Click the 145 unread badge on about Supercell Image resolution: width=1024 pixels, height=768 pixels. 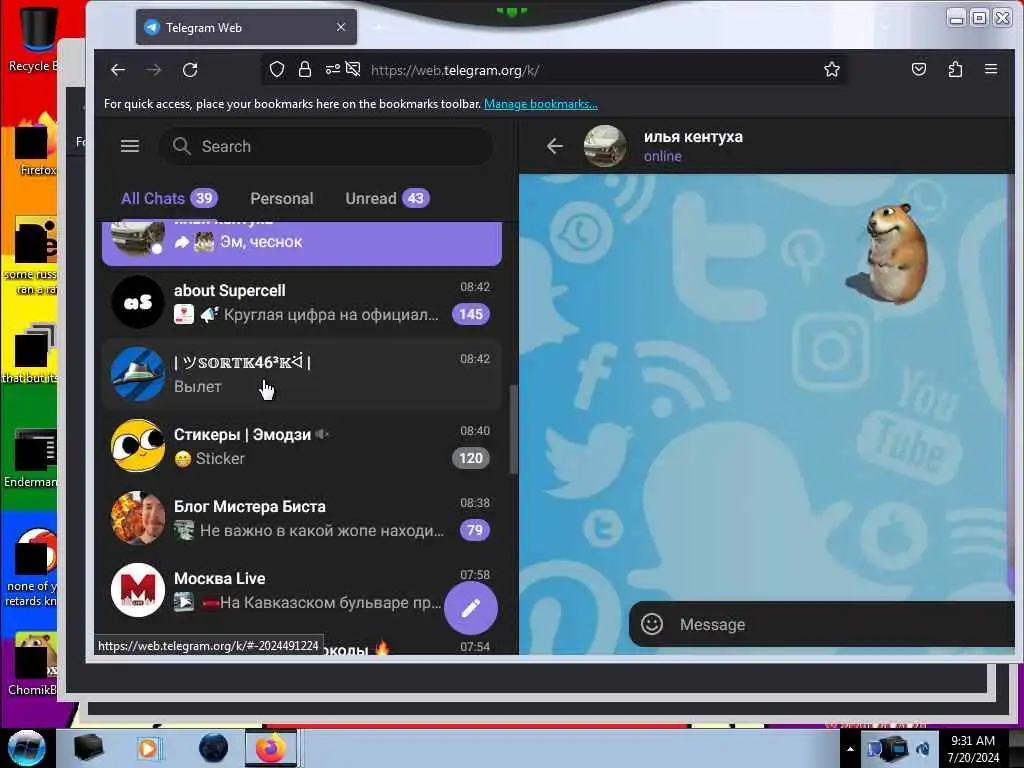471,315
